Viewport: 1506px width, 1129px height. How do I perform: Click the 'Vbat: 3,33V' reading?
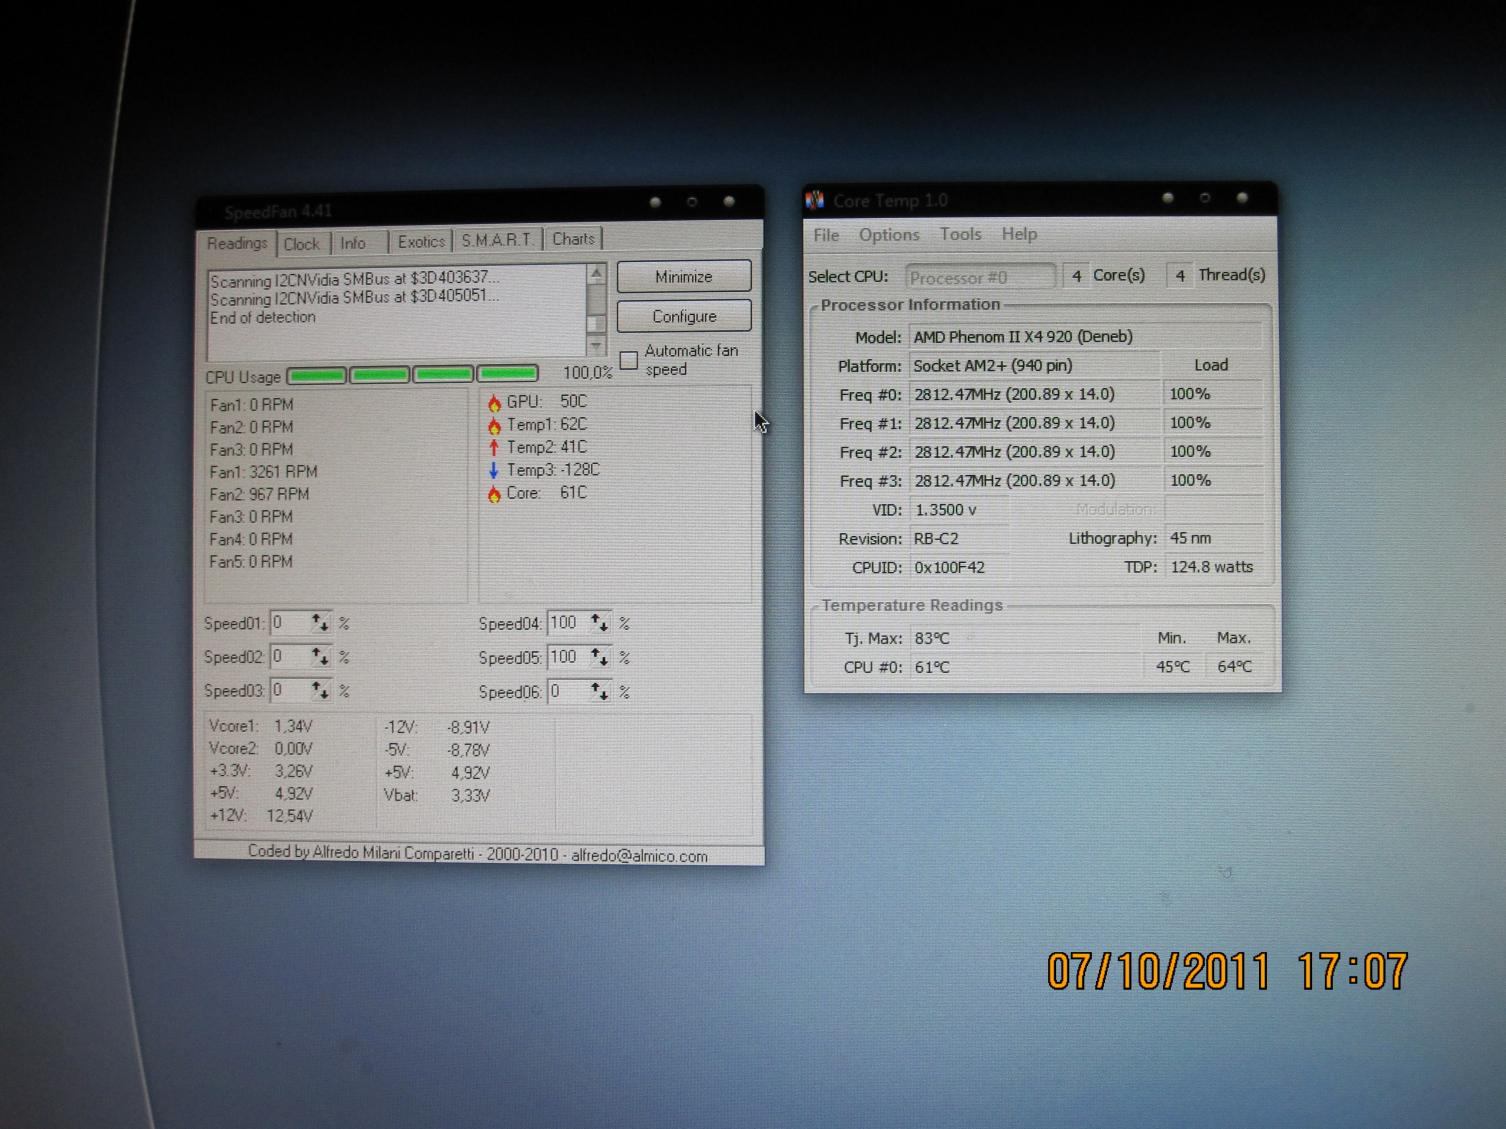(437, 796)
